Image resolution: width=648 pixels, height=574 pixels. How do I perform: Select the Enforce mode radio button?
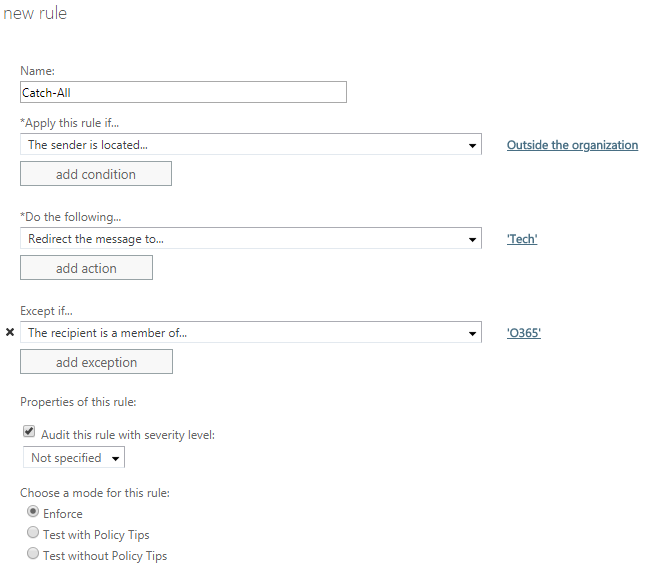coord(33,512)
